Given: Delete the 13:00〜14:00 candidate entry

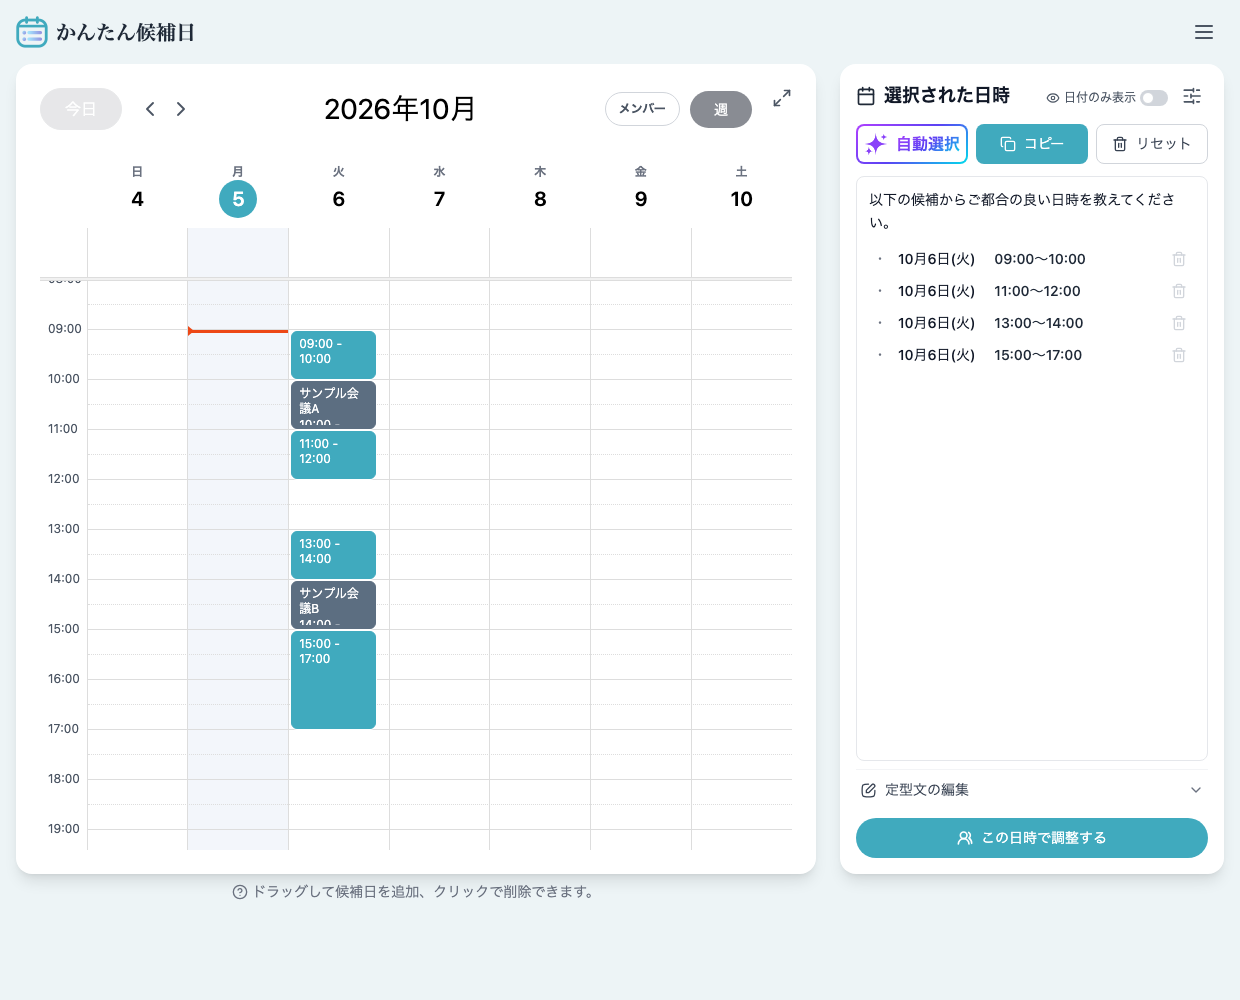Looking at the screenshot, I should [1179, 323].
